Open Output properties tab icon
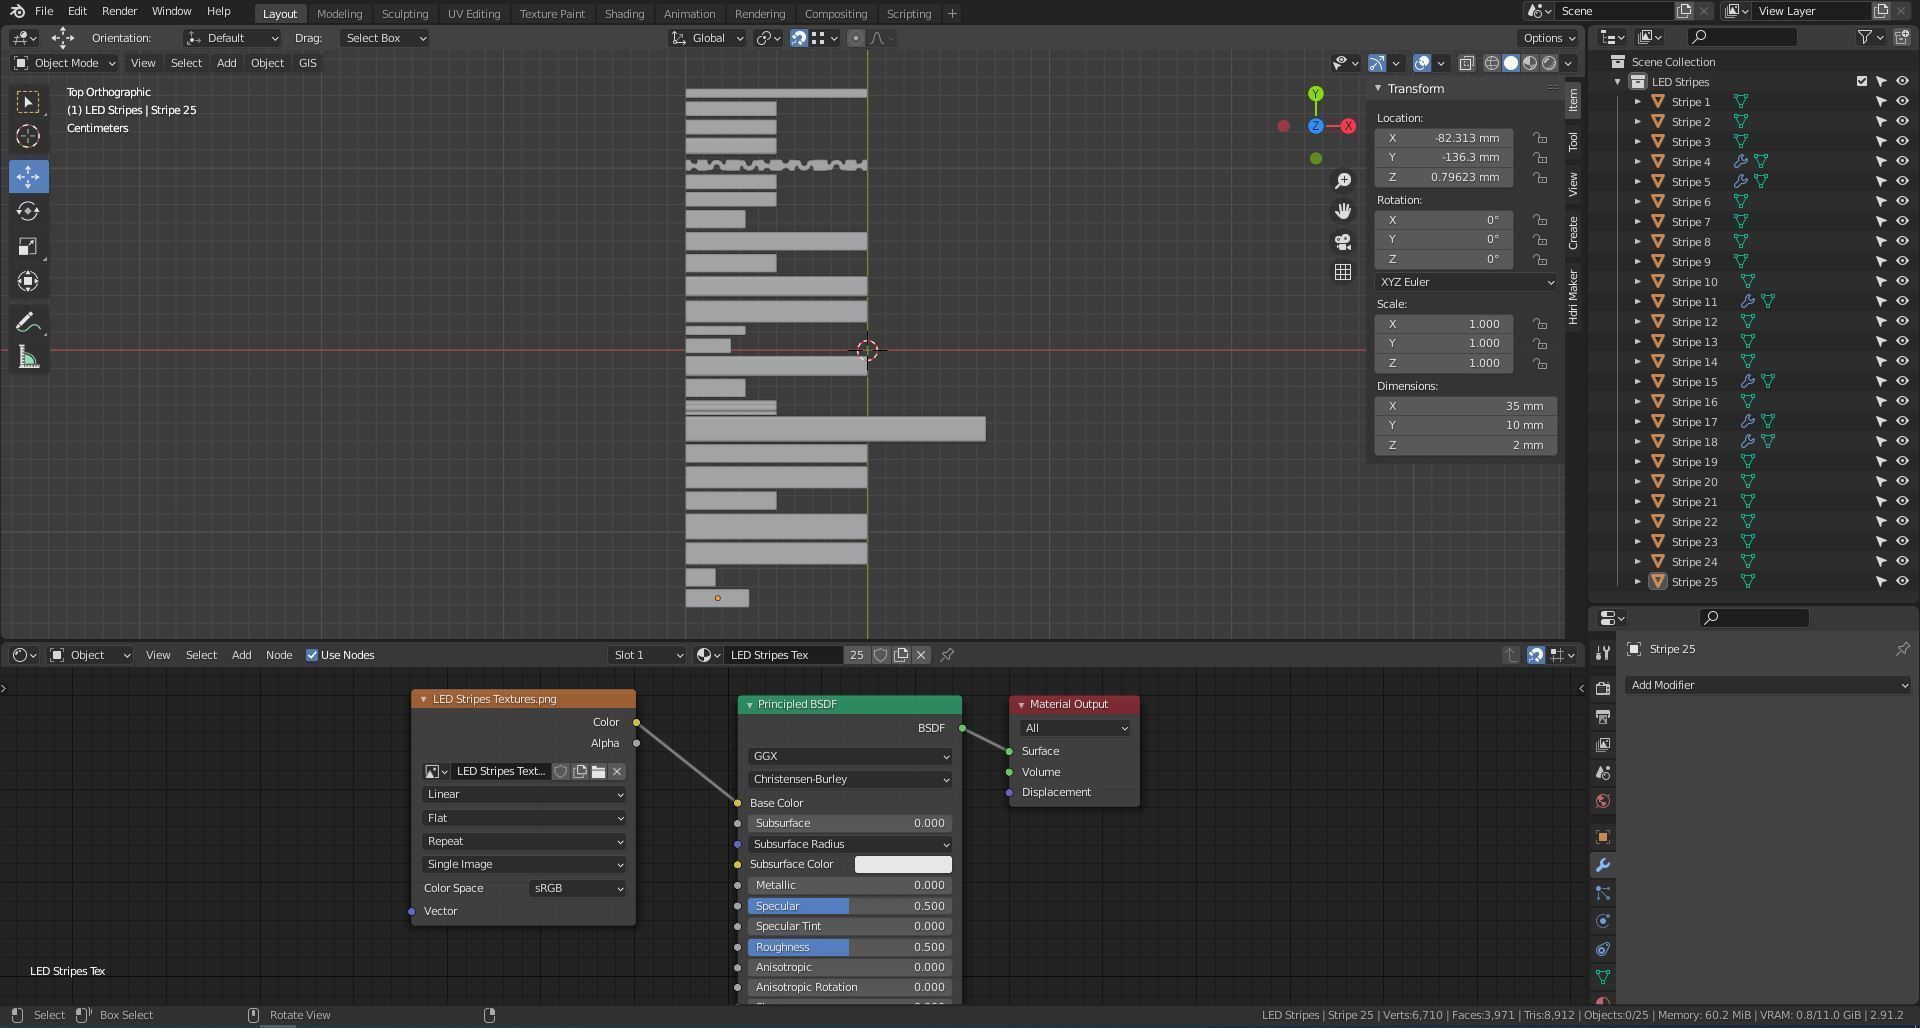This screenshot has height=1028, width=1920. pyautogui.click(x=1603, y=716)
